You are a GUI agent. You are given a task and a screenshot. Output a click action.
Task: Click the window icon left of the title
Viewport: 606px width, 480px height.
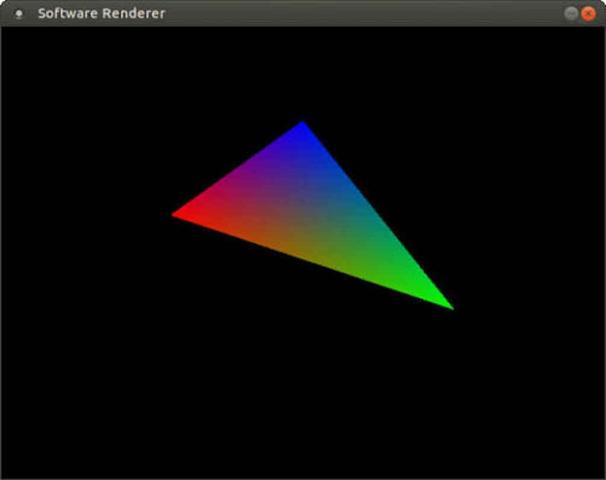pyautogui.click(x=18, y=14)
